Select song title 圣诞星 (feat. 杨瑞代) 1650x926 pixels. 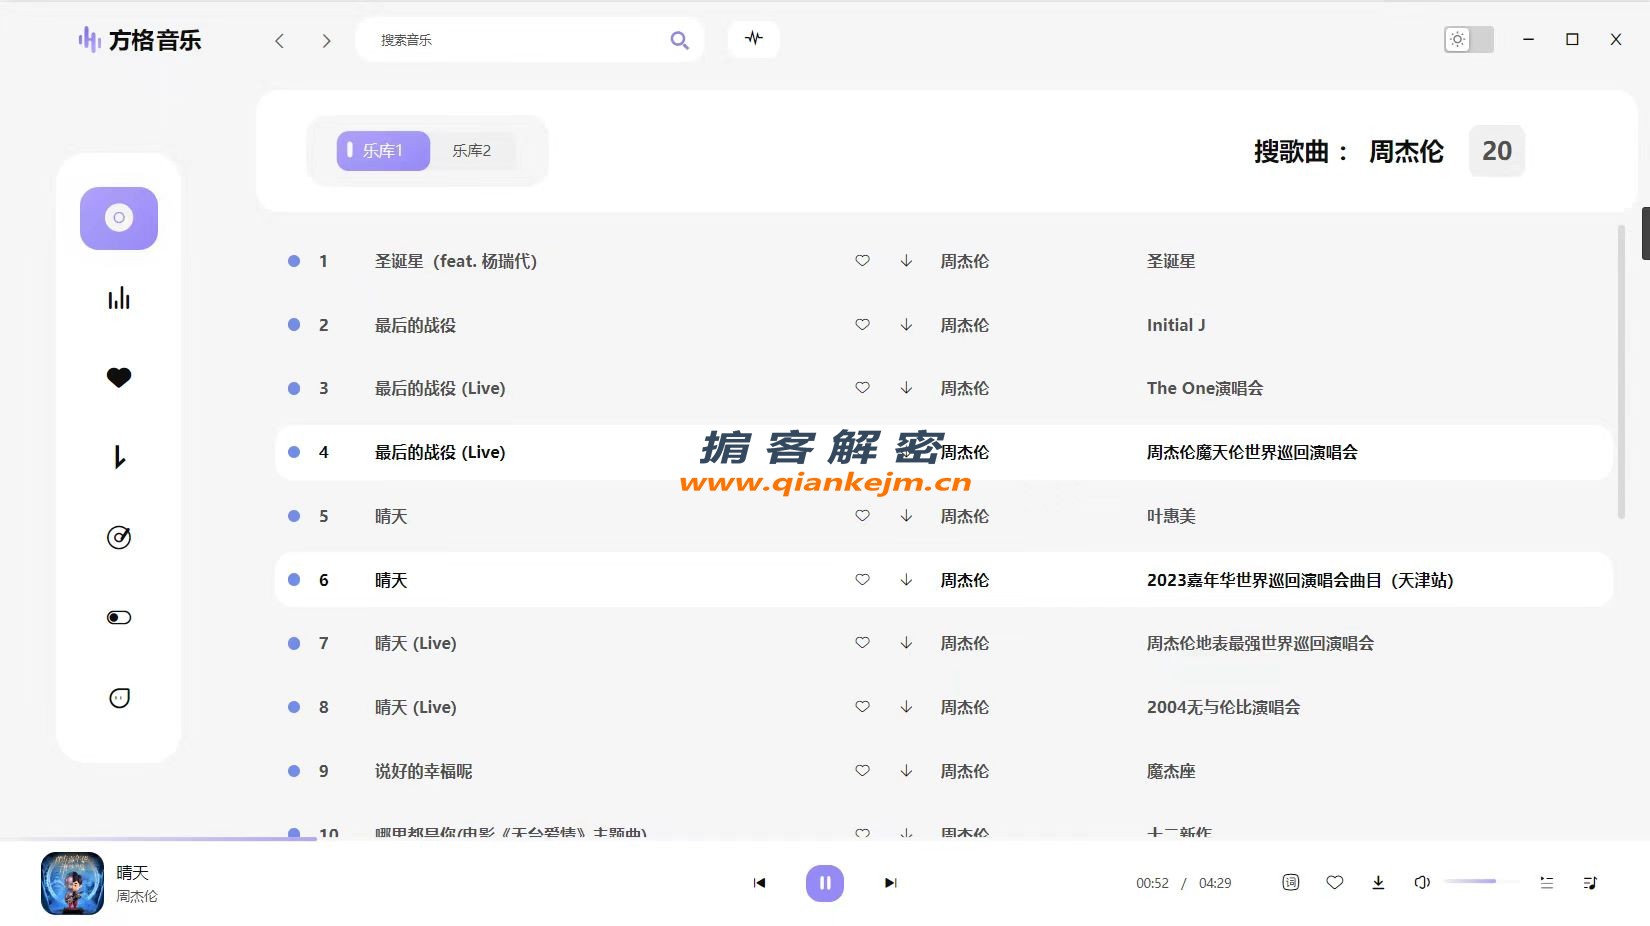456,261
